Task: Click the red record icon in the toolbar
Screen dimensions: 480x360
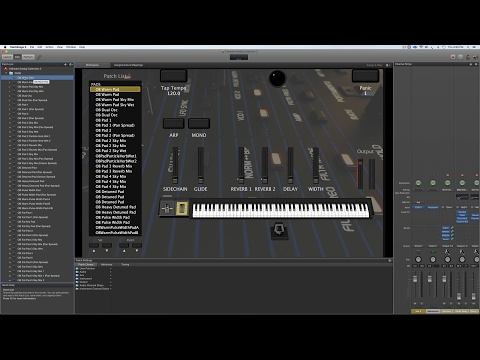Action: [x=453, y=57]
